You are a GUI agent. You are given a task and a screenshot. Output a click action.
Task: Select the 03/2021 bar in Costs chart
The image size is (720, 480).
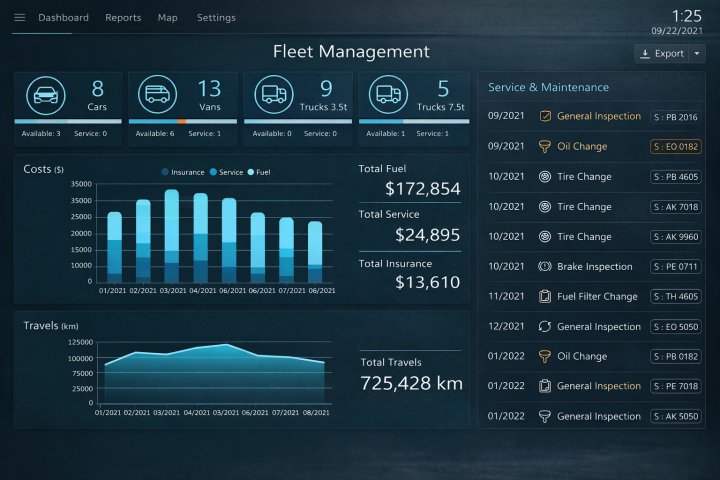tap(172, 236)
